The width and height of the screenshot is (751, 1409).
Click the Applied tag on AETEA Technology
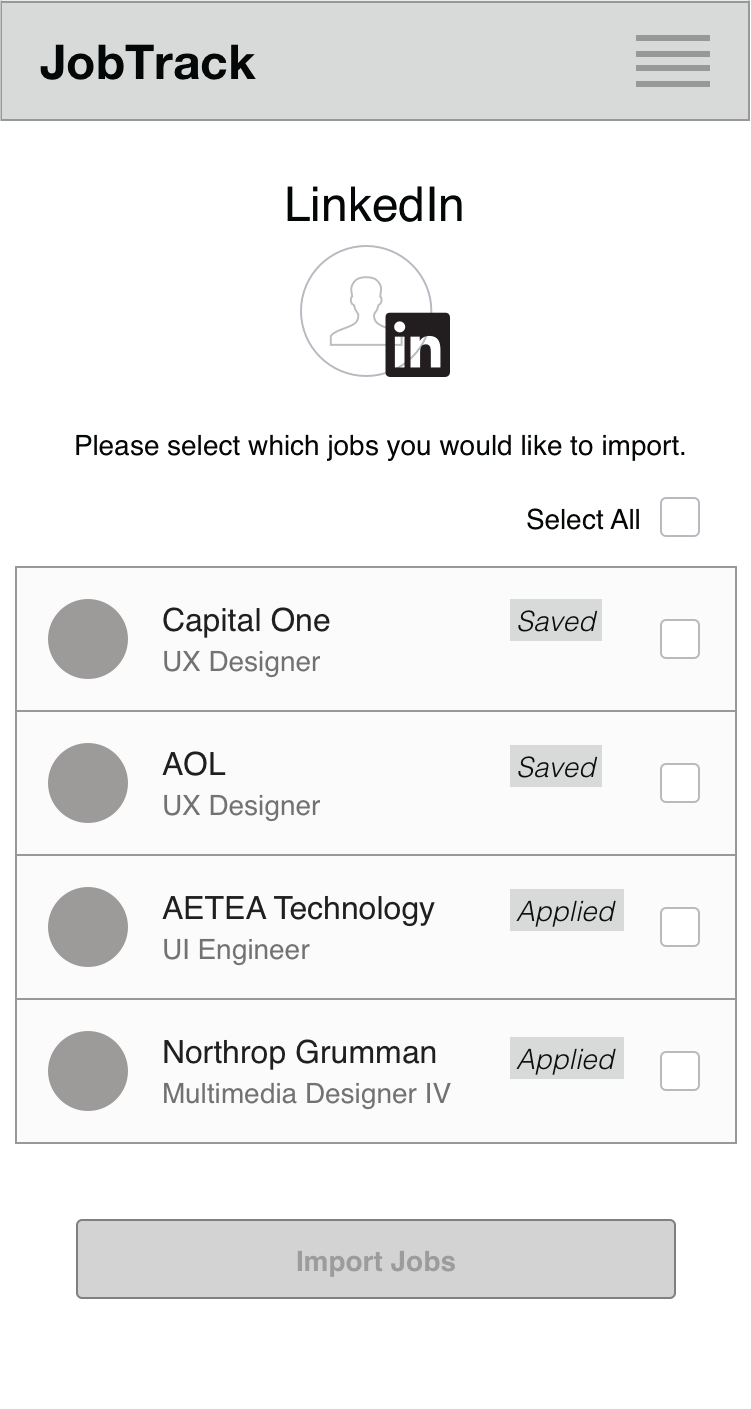pyautogui.click(x=566, y=911)
